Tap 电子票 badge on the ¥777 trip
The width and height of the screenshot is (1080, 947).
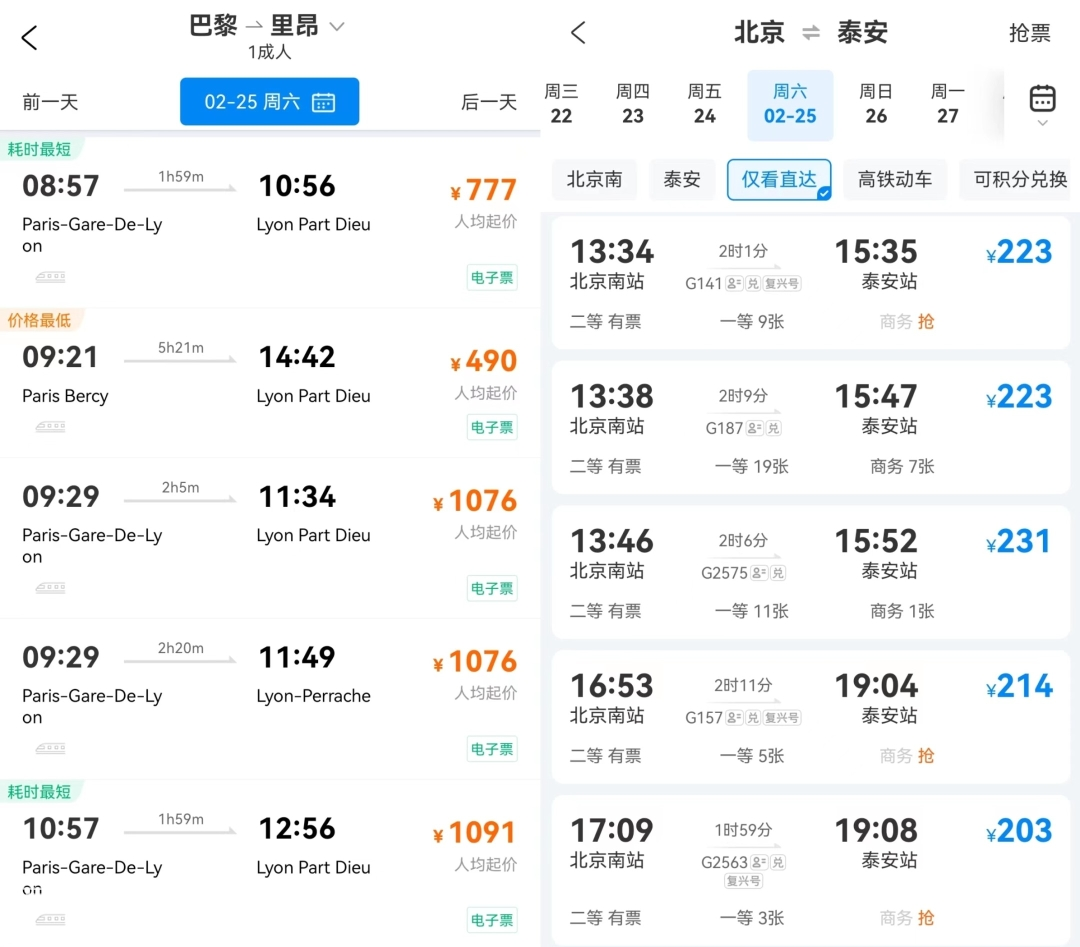click(x=492, y=278)
